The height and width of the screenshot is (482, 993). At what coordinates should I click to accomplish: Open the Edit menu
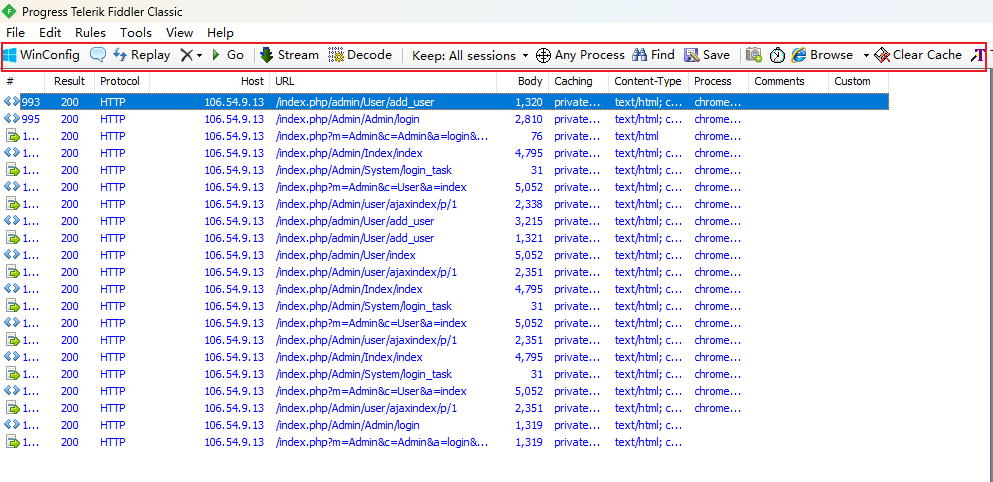tap(50, 32)
